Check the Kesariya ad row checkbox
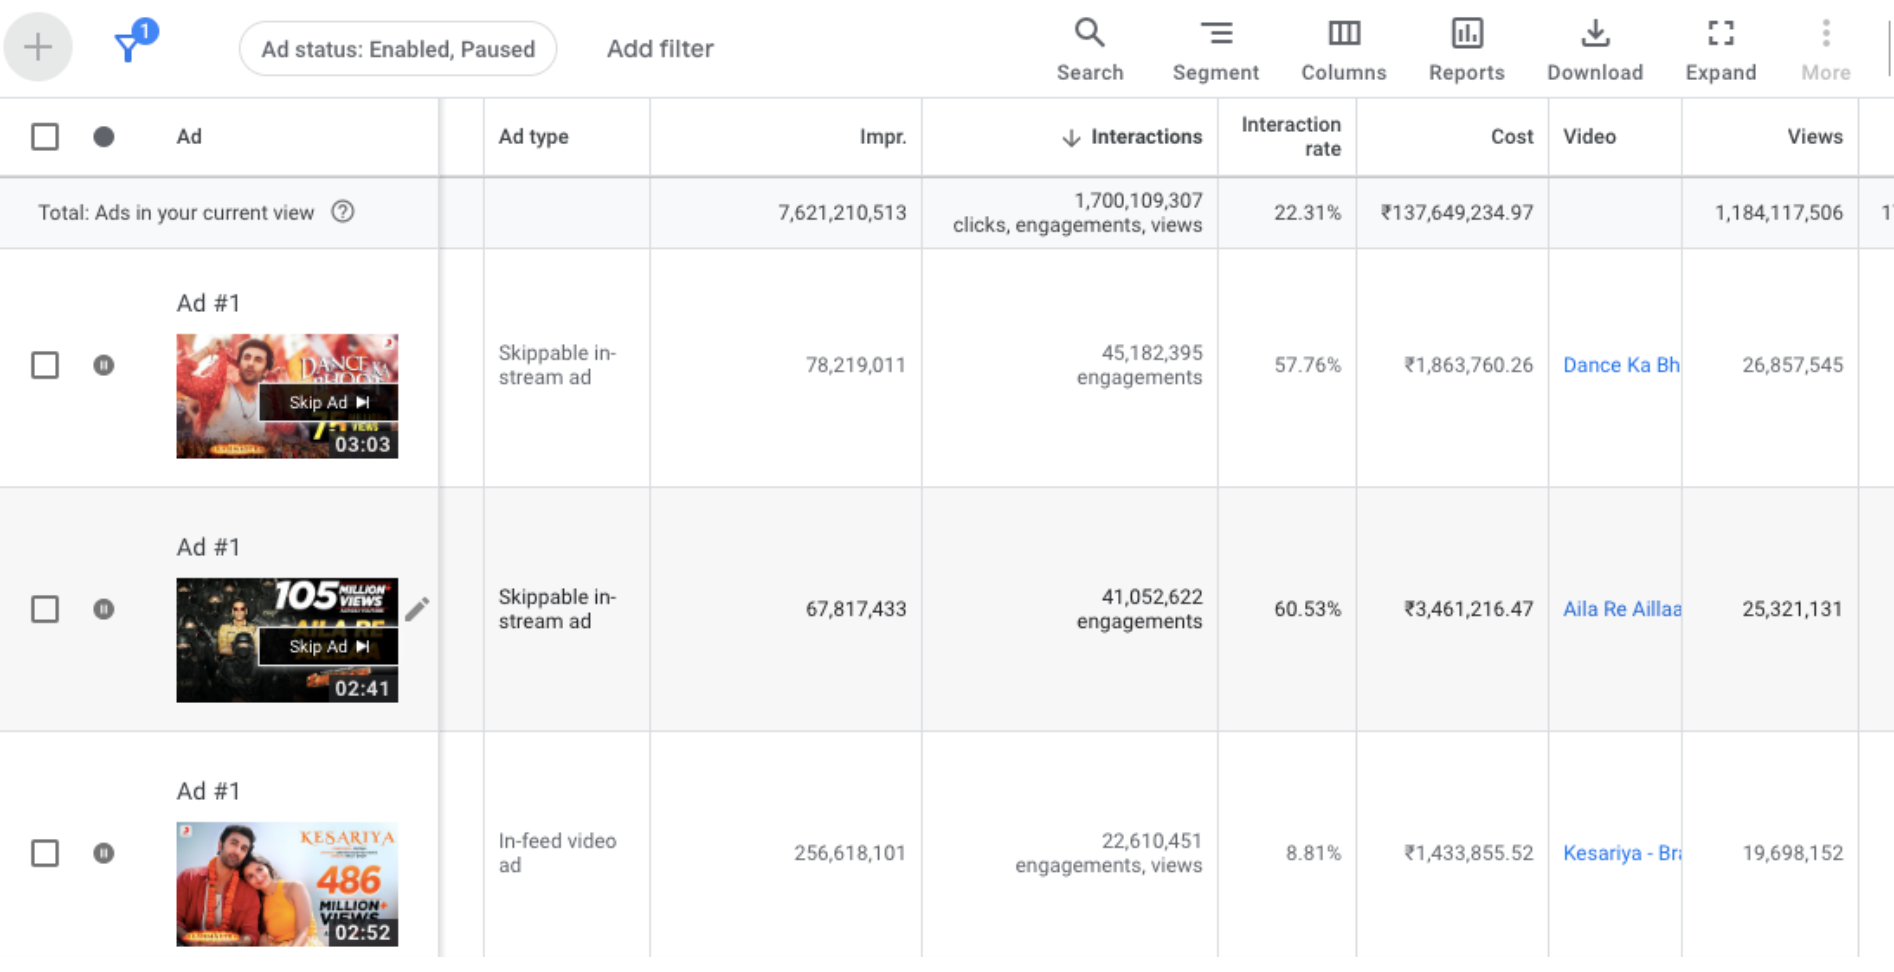This screenshot has height=972, width=1894. 45,853
